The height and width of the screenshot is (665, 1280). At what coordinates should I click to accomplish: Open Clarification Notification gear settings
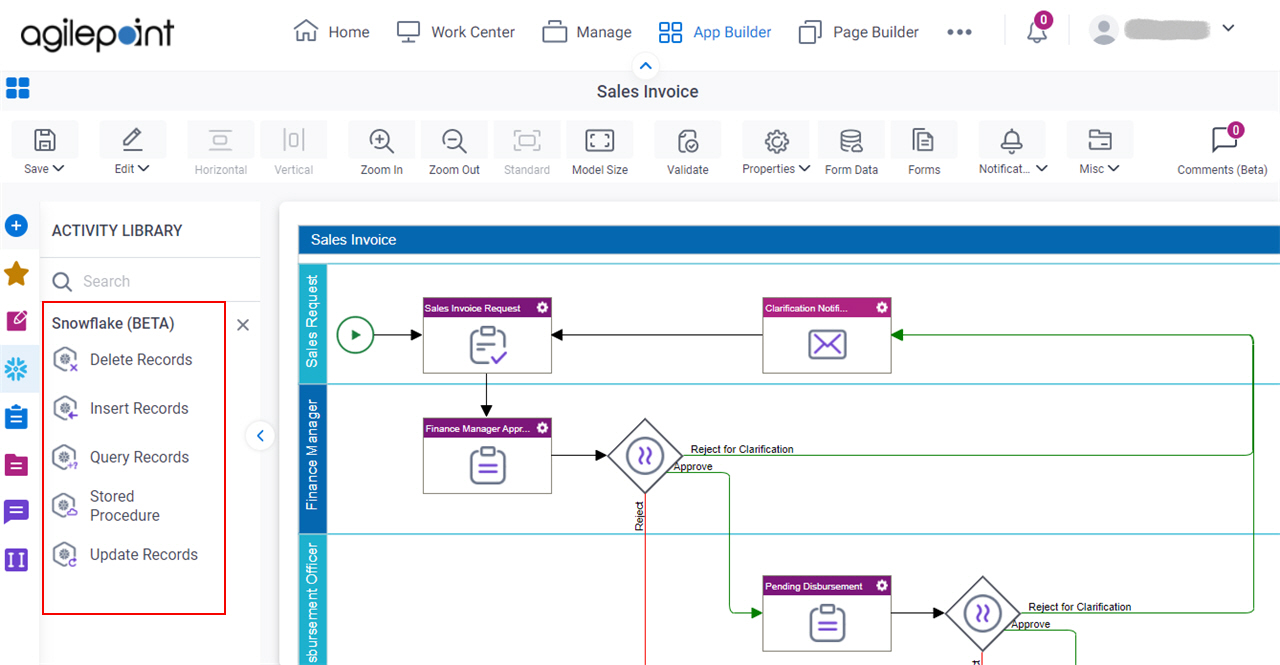[882, 308]
